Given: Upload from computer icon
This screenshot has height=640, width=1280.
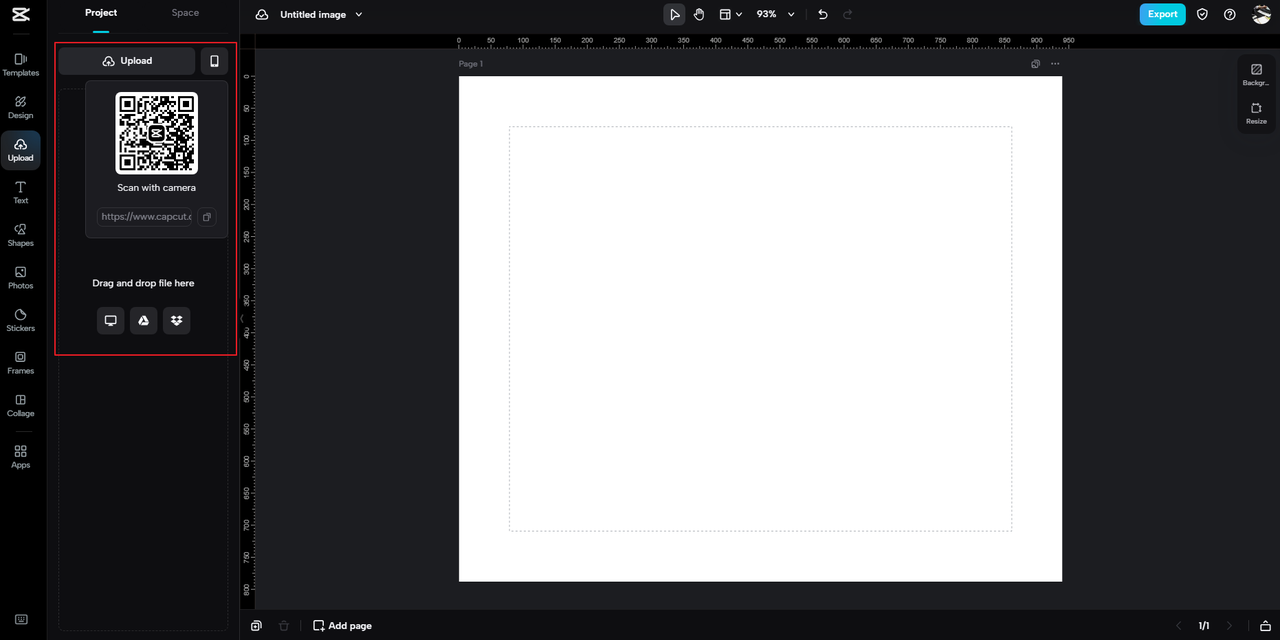Looking at the screenshot, I should 111,320.
